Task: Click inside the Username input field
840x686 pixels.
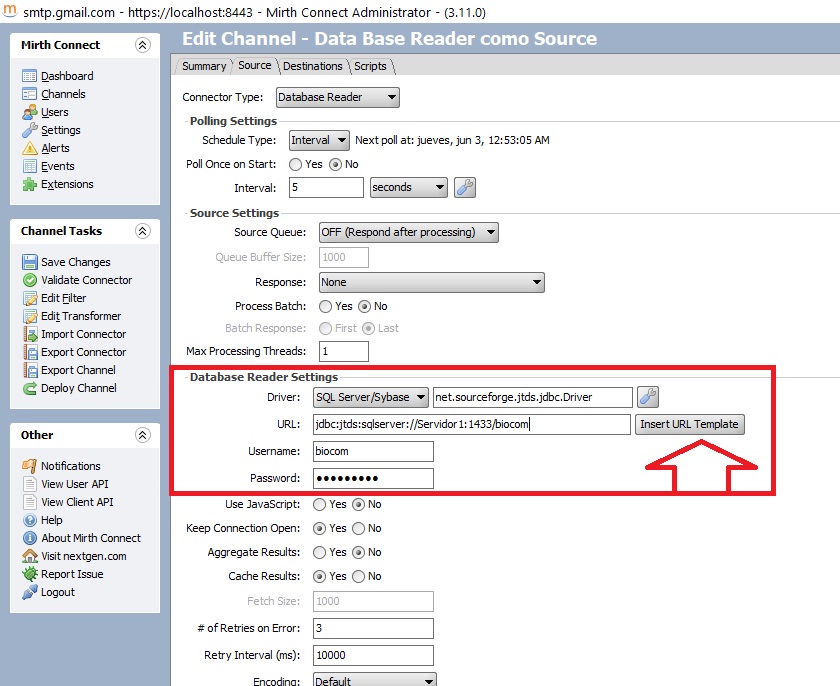Action: point(372,451)
